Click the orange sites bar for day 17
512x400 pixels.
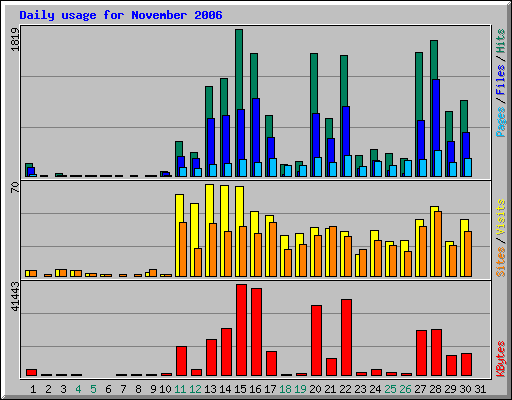click(273, 249)
